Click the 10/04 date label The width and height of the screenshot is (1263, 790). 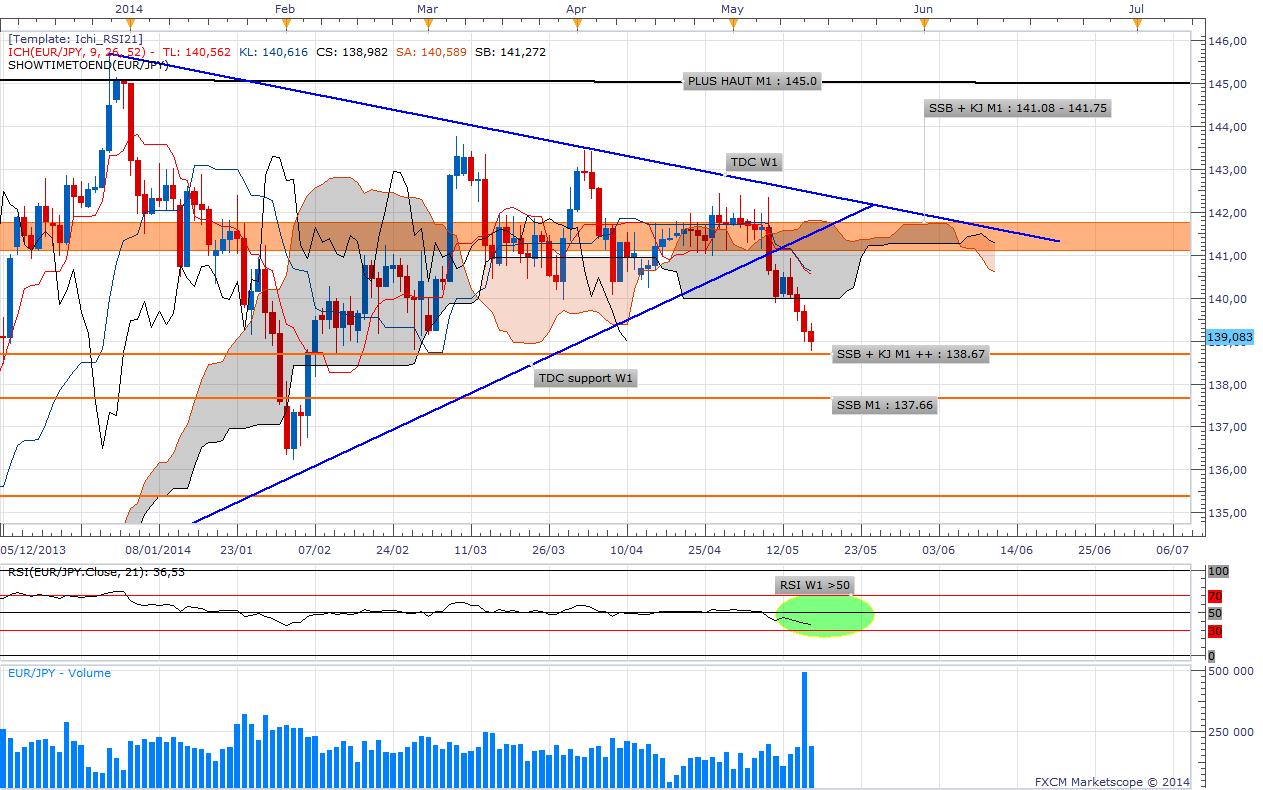pyautogui.click(x=627, y=549)
